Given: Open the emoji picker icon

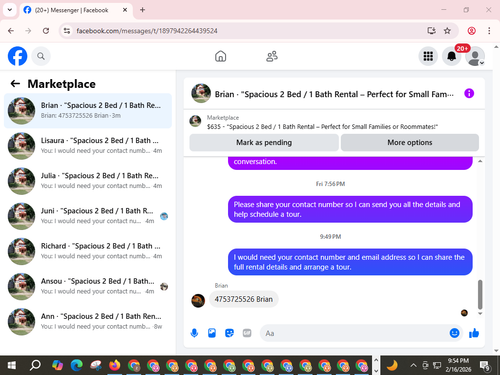Looking at the screenshot, I should [454, 333].
